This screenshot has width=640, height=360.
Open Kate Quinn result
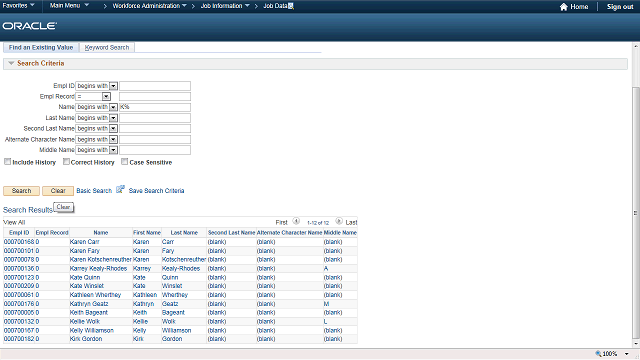[x=85, y=278]
